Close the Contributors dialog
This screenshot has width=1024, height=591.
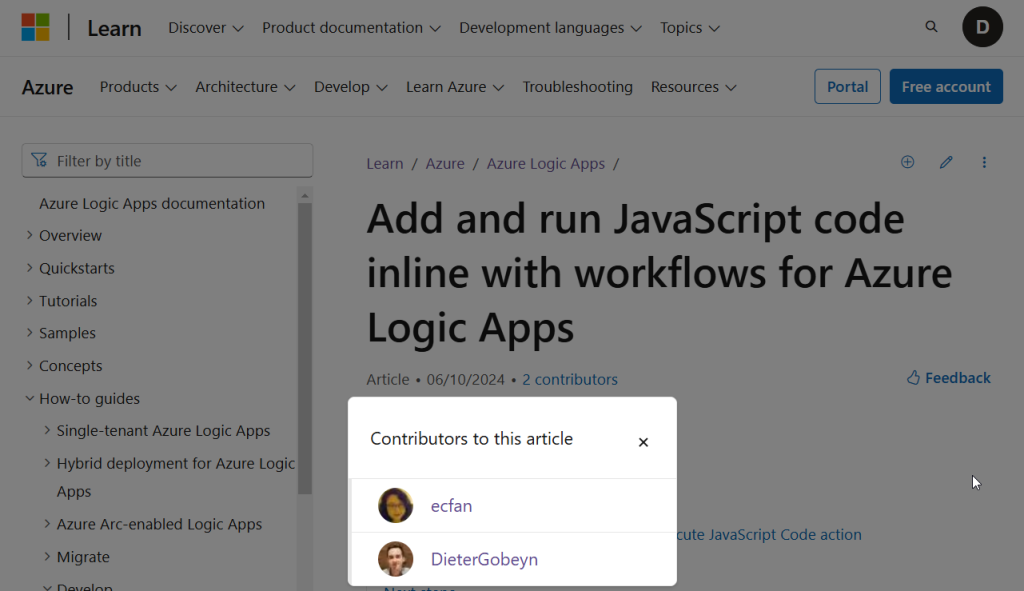pyautogui.click(x=643, y=442)
